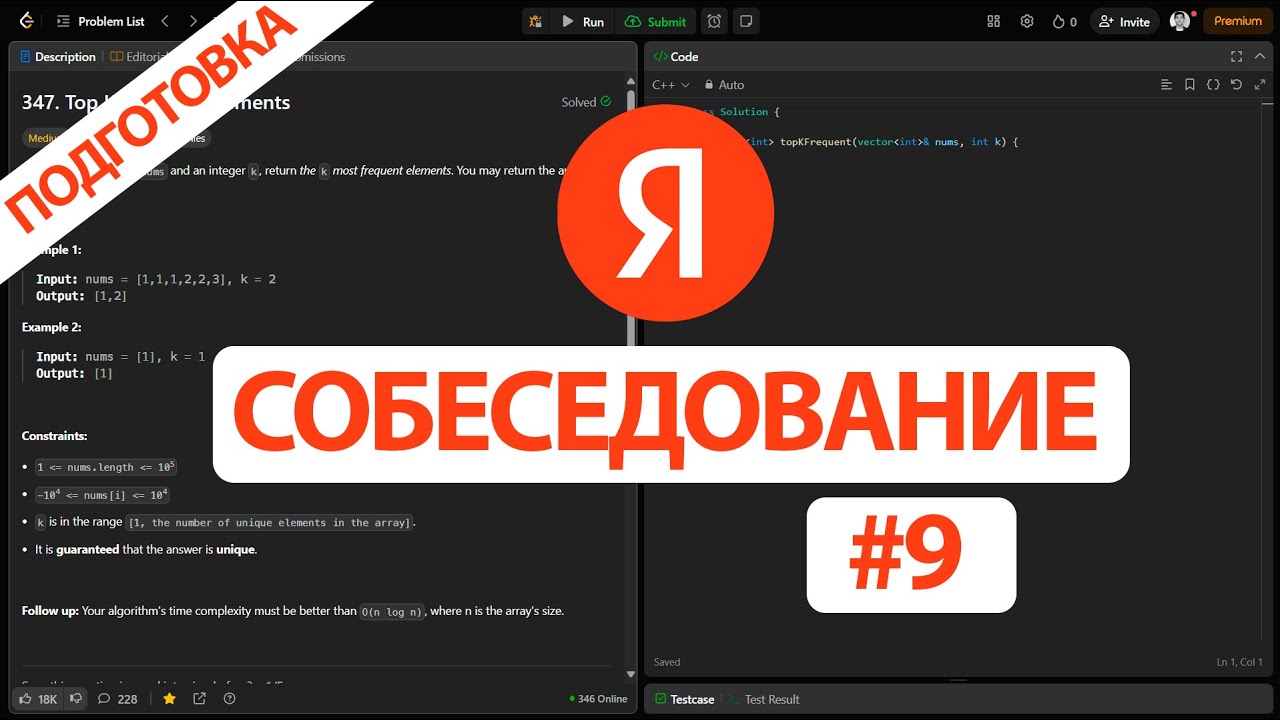Click the Constraints heading
Image resolution: width=1280 pixels, height=720 pixels.
tap(55, 436)
